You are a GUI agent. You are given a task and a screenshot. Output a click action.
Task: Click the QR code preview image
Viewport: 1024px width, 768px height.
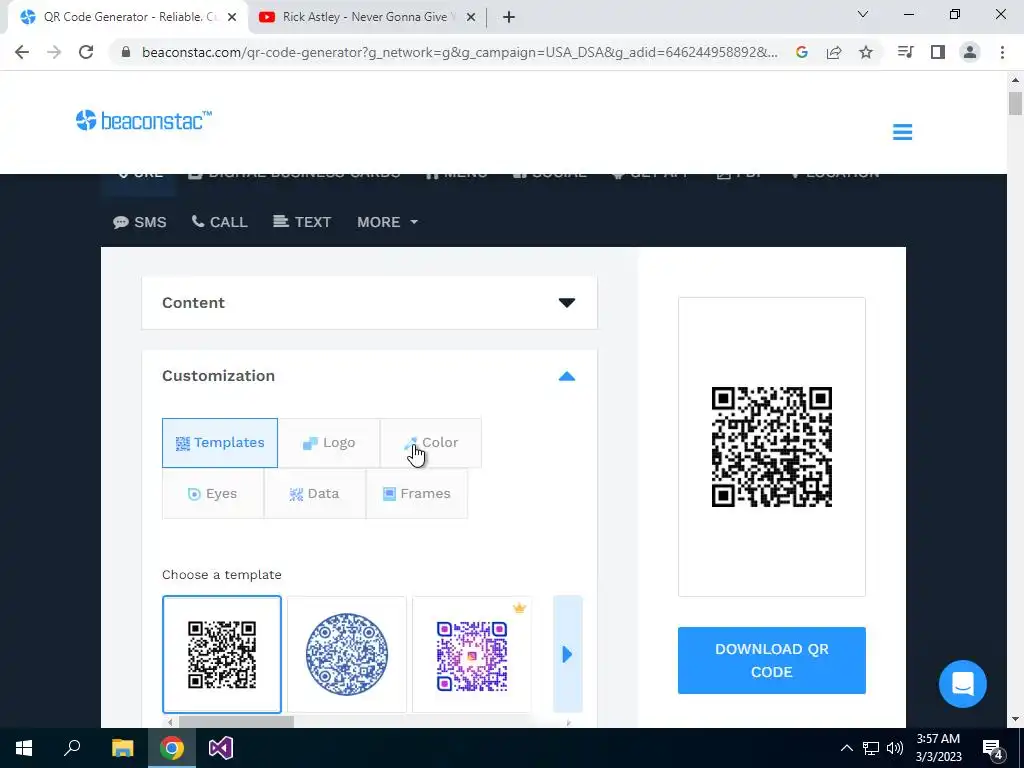772,447
